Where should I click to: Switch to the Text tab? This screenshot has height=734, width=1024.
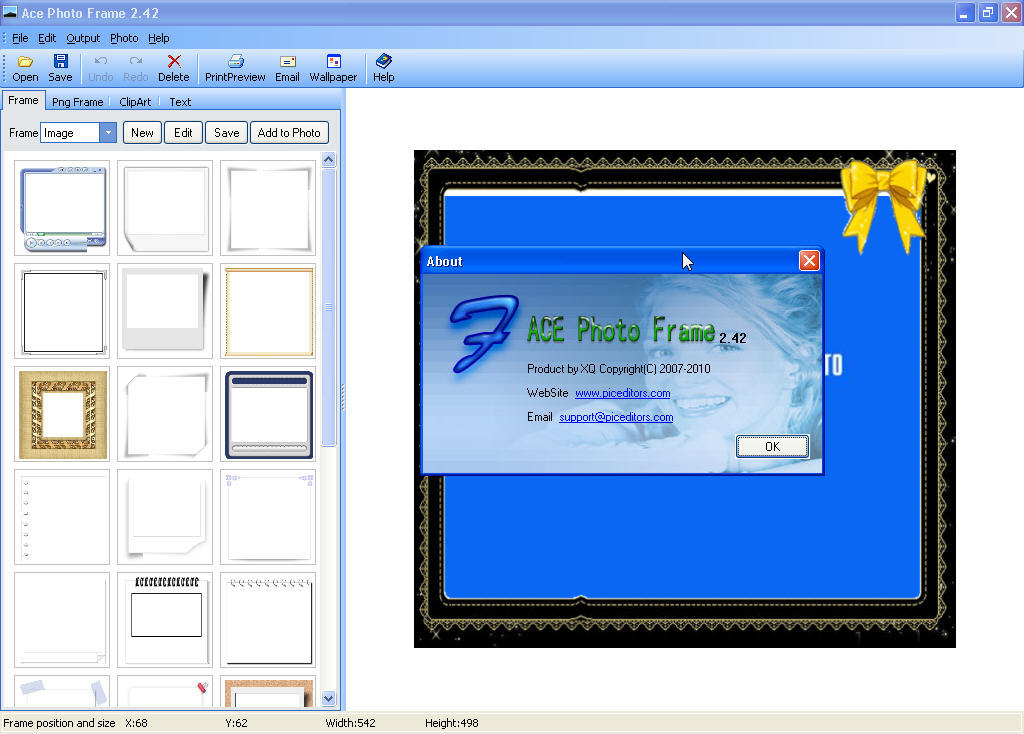click(180, 101)
